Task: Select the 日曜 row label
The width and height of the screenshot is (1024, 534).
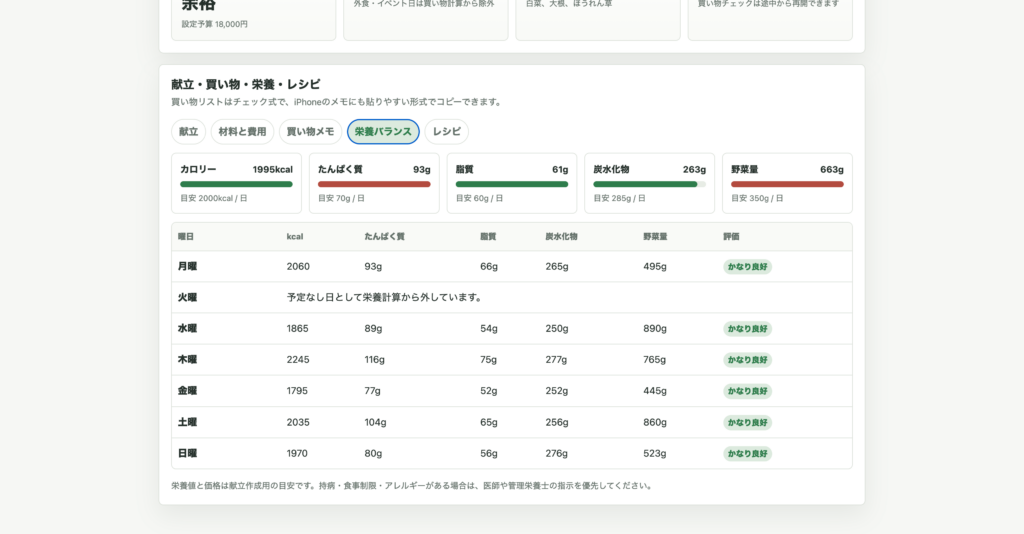Action: pyautogui.click(x=187, y=453)
